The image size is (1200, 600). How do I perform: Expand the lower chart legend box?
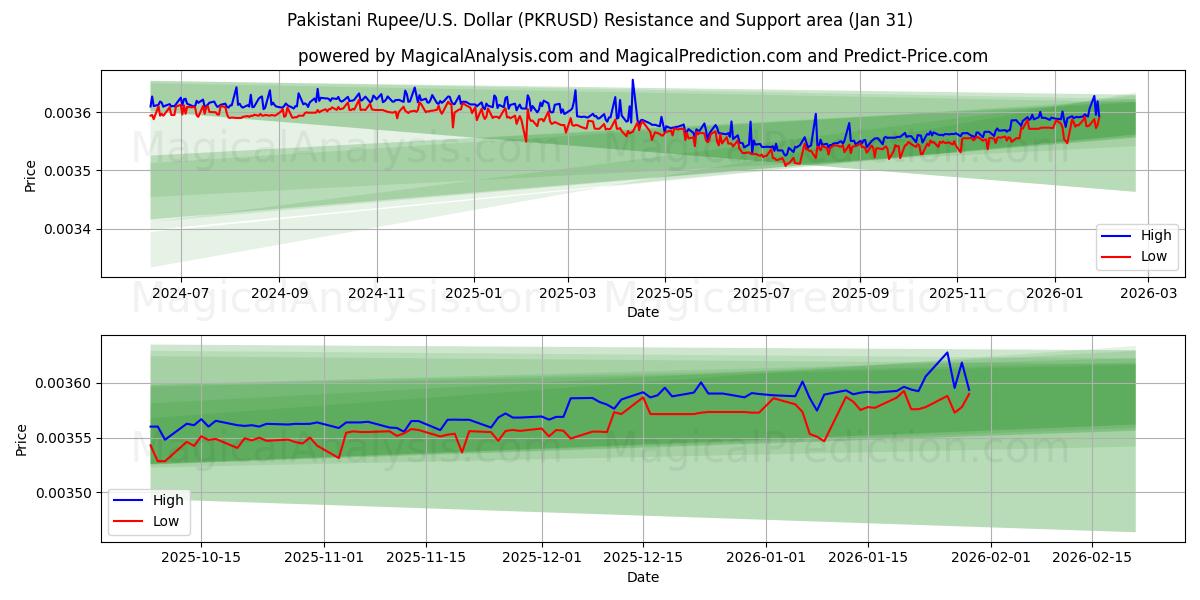(150, 510)
